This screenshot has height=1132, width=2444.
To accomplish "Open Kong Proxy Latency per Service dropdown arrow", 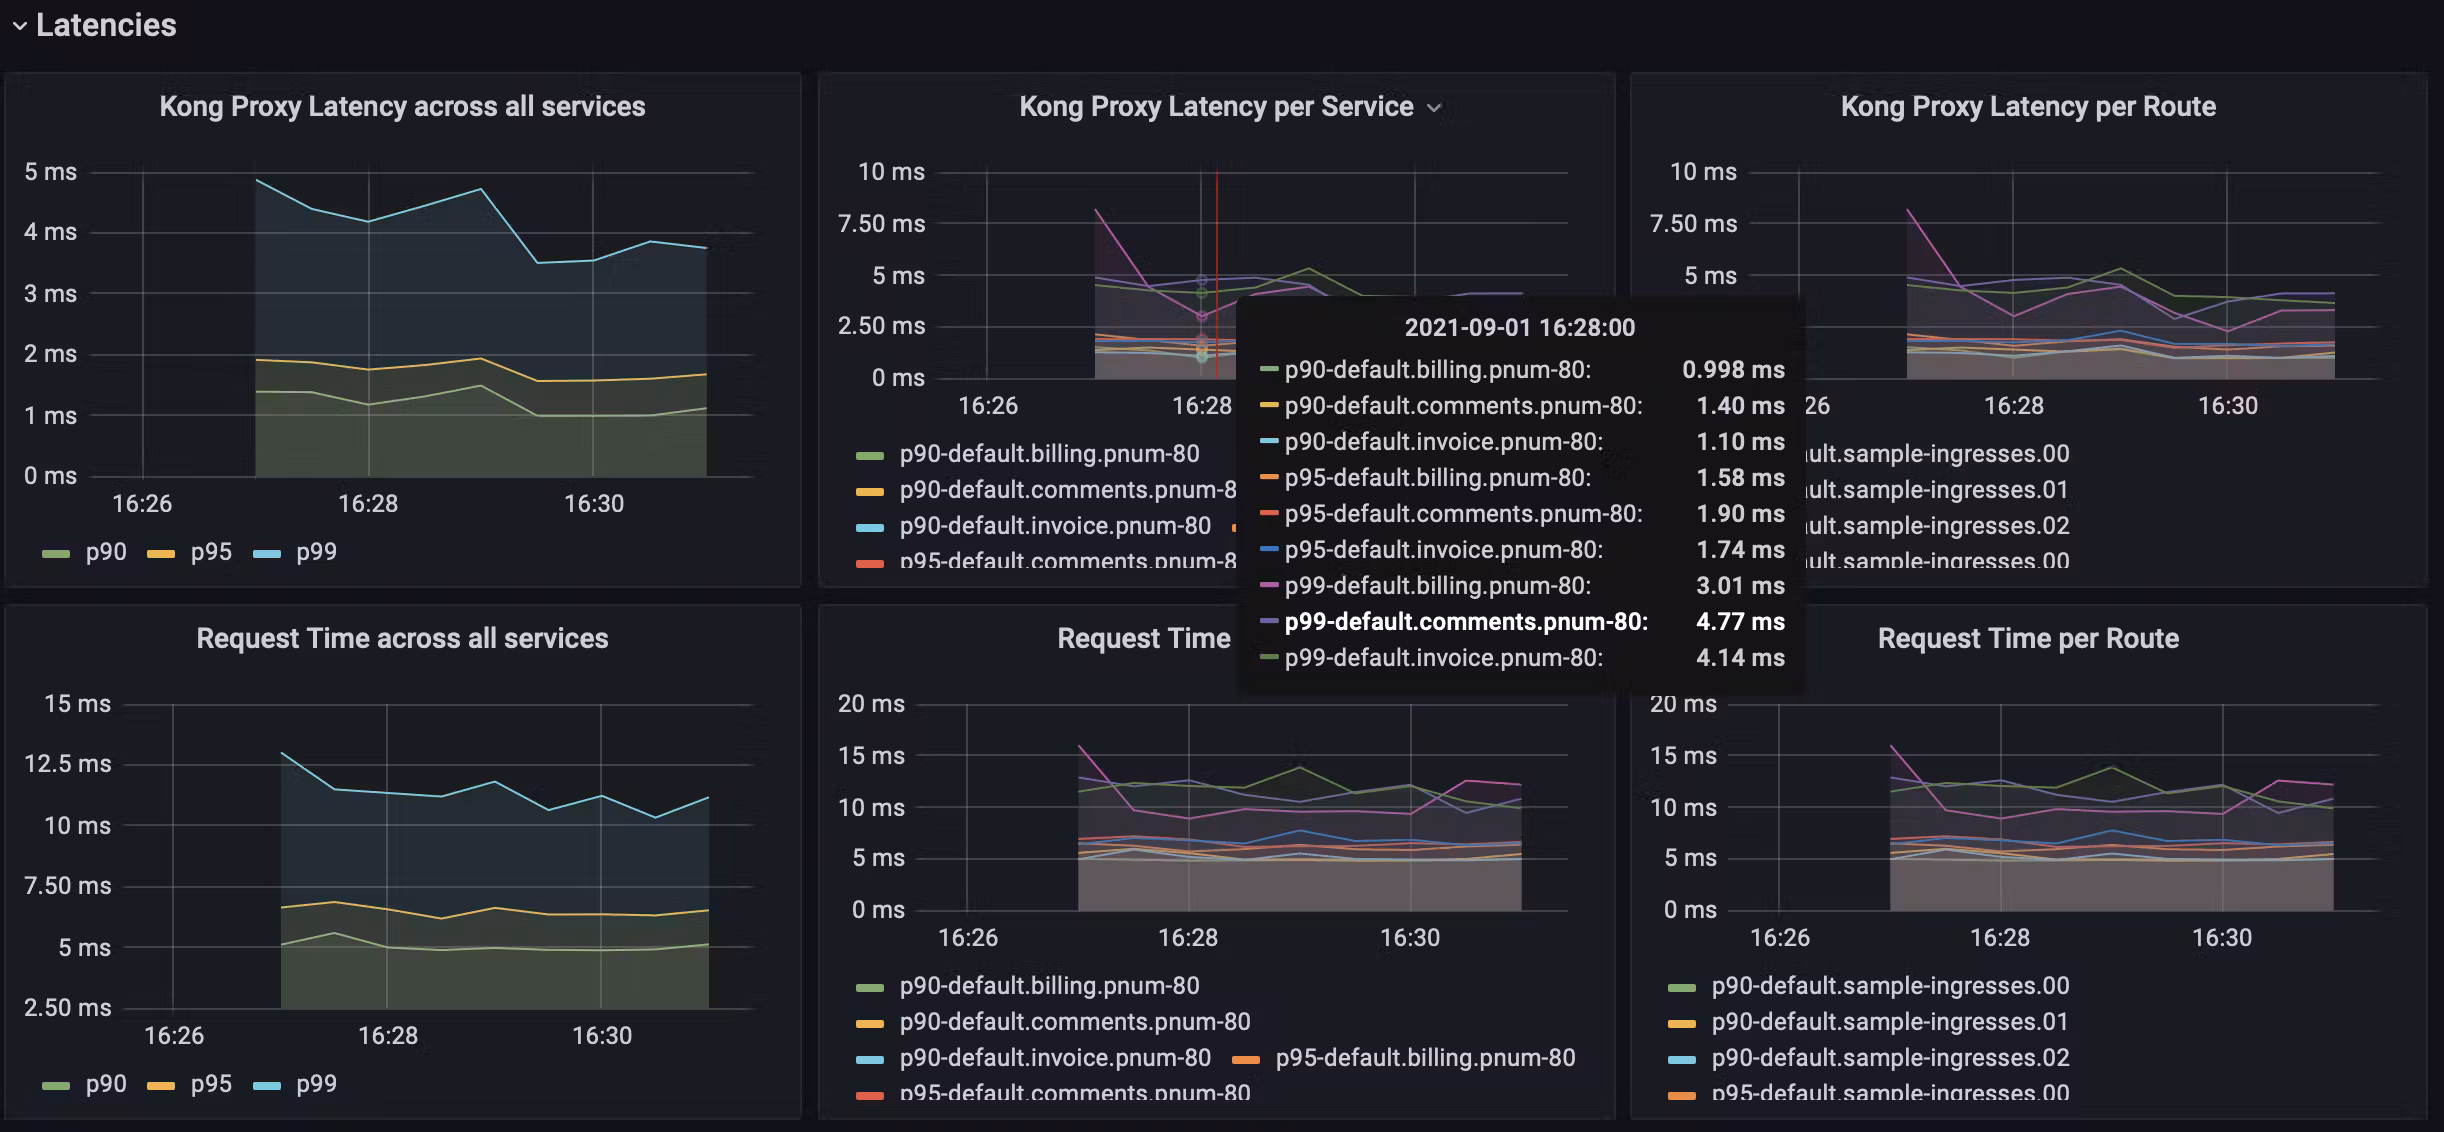I will 1434,108.
